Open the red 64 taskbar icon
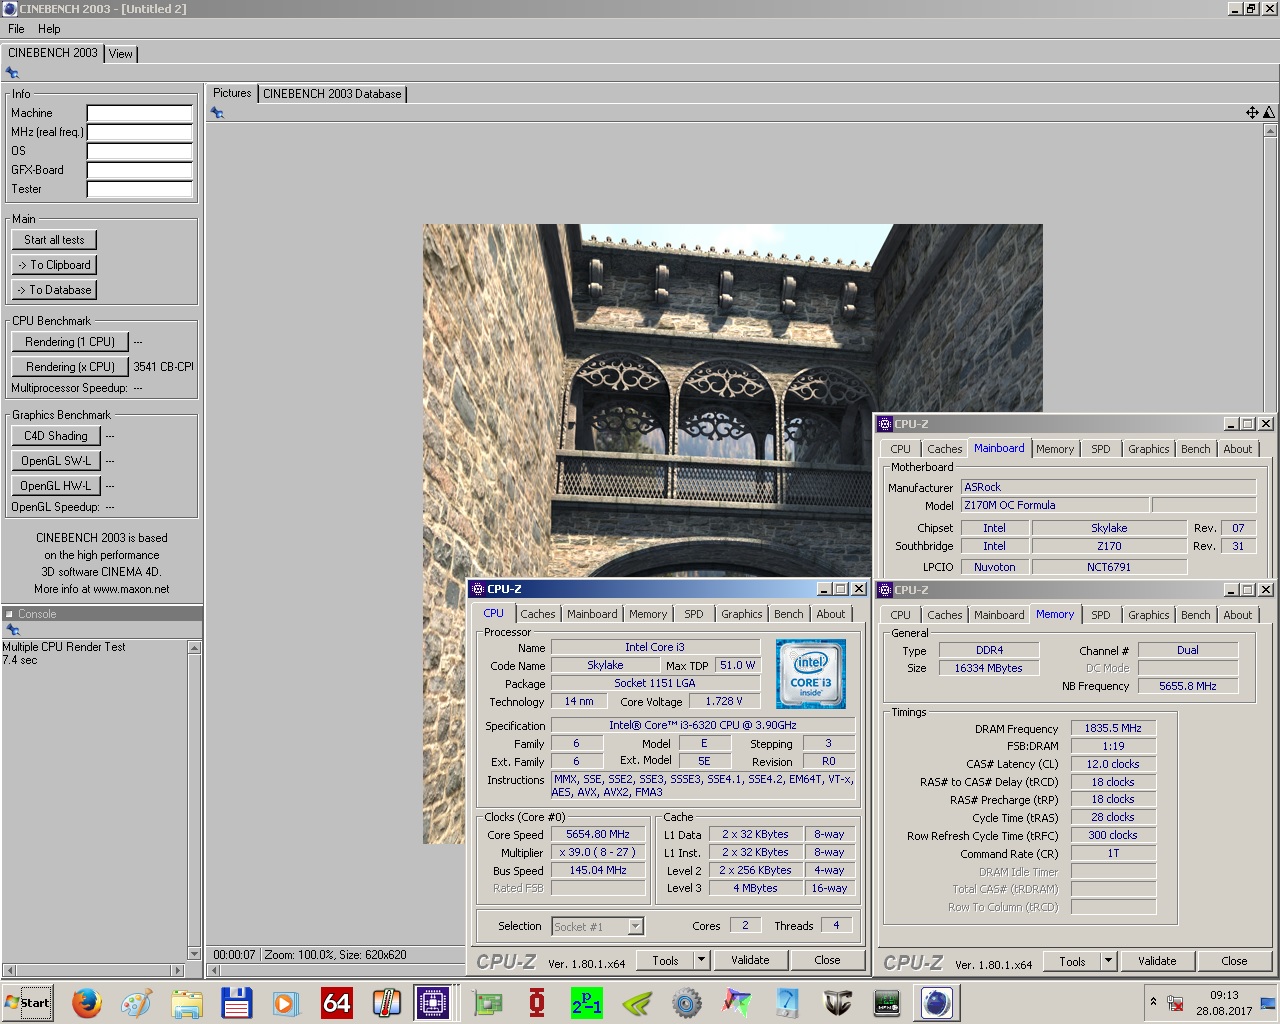The image size is (1280, 1024). click(x=336, y=1002)
